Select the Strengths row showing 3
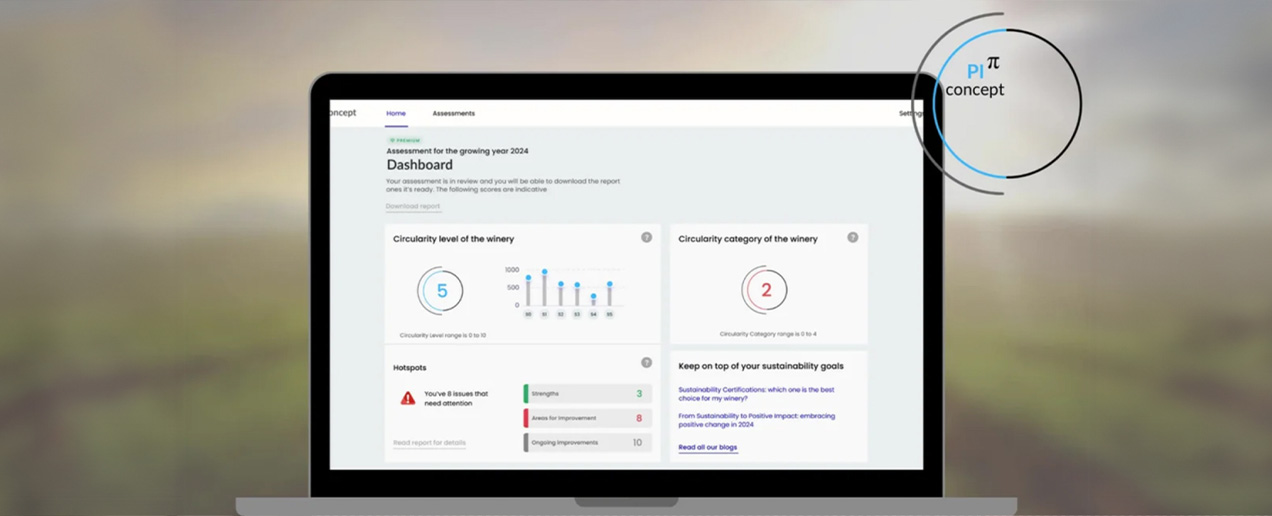Image resolution: width=1272 pixels, height=516 pixels. (588, 394)
